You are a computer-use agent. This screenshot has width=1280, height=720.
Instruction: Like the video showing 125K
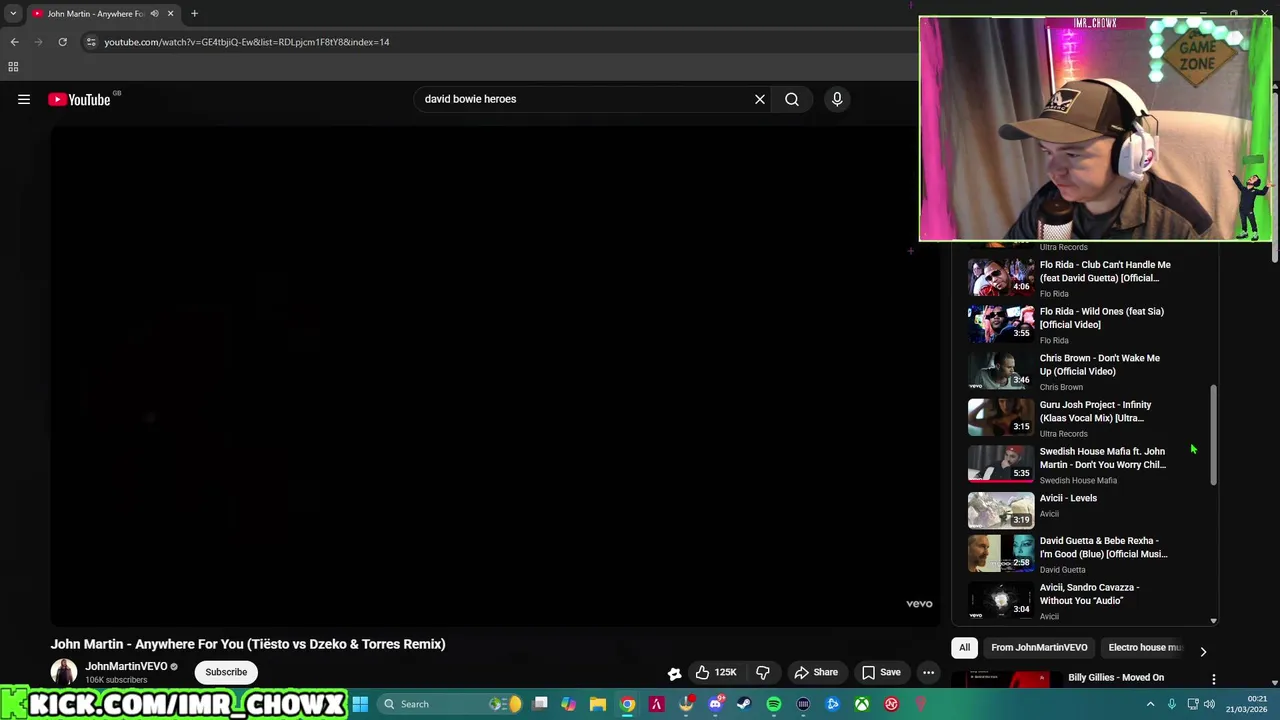tap(716, 672)
